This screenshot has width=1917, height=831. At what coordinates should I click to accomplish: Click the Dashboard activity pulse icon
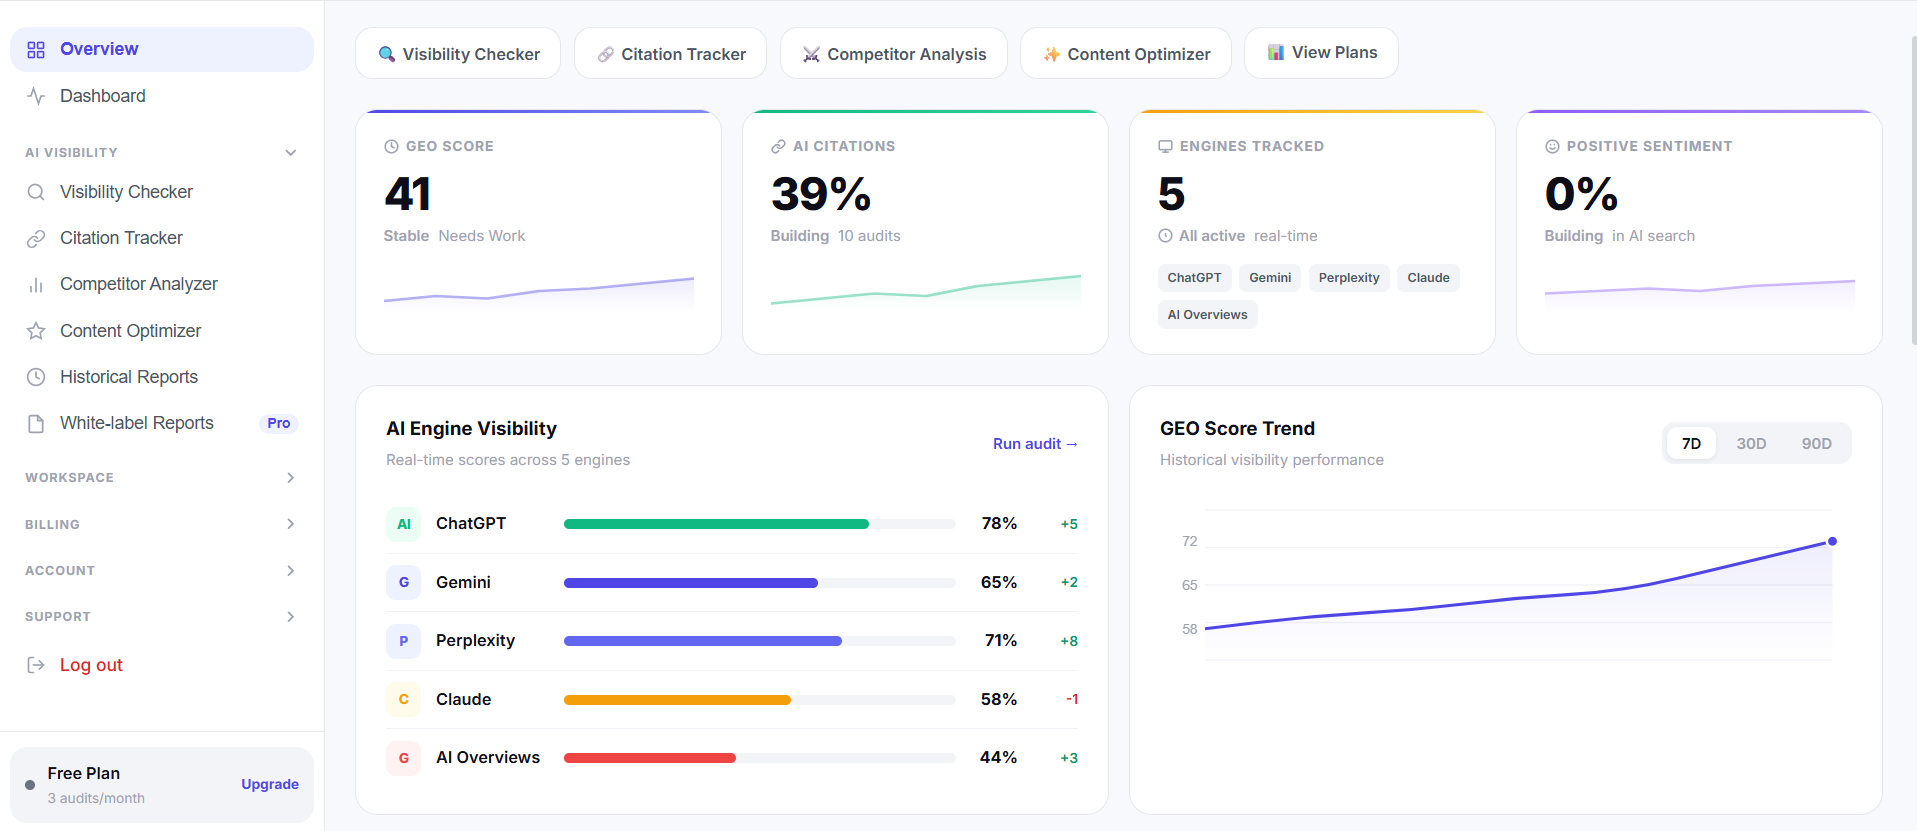pyautogui.click(x=36, y=96)
